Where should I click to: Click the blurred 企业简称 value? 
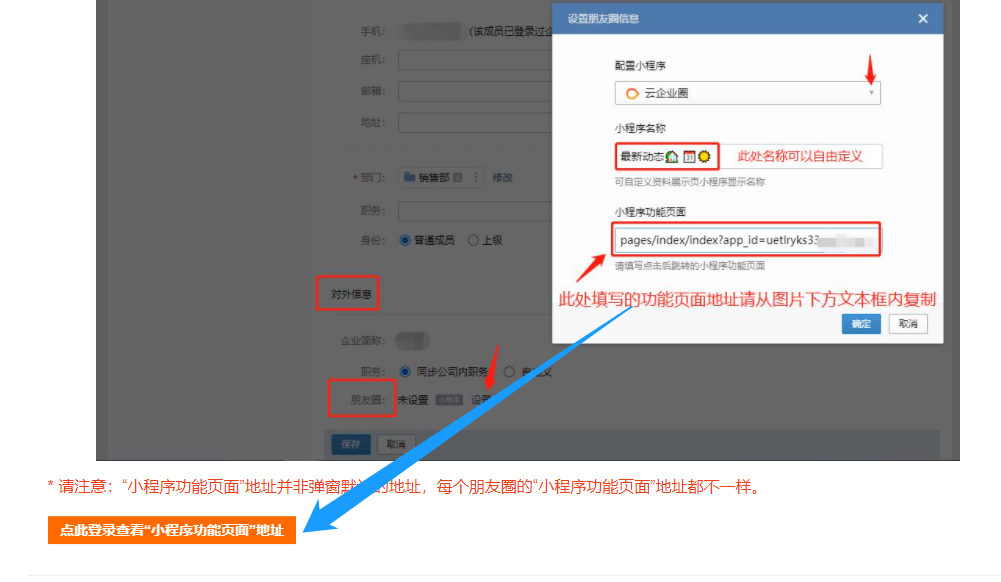click(412, 341)
